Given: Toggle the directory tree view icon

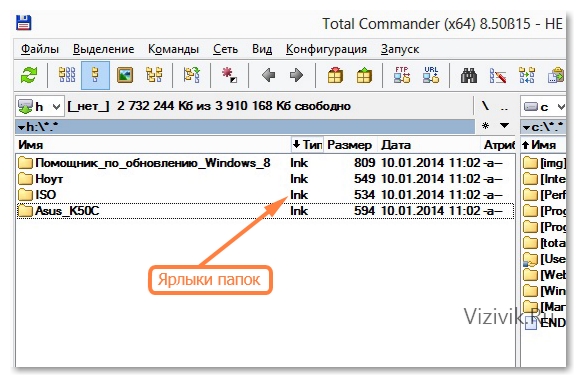Looking at the screenshot, I should 154,75.
